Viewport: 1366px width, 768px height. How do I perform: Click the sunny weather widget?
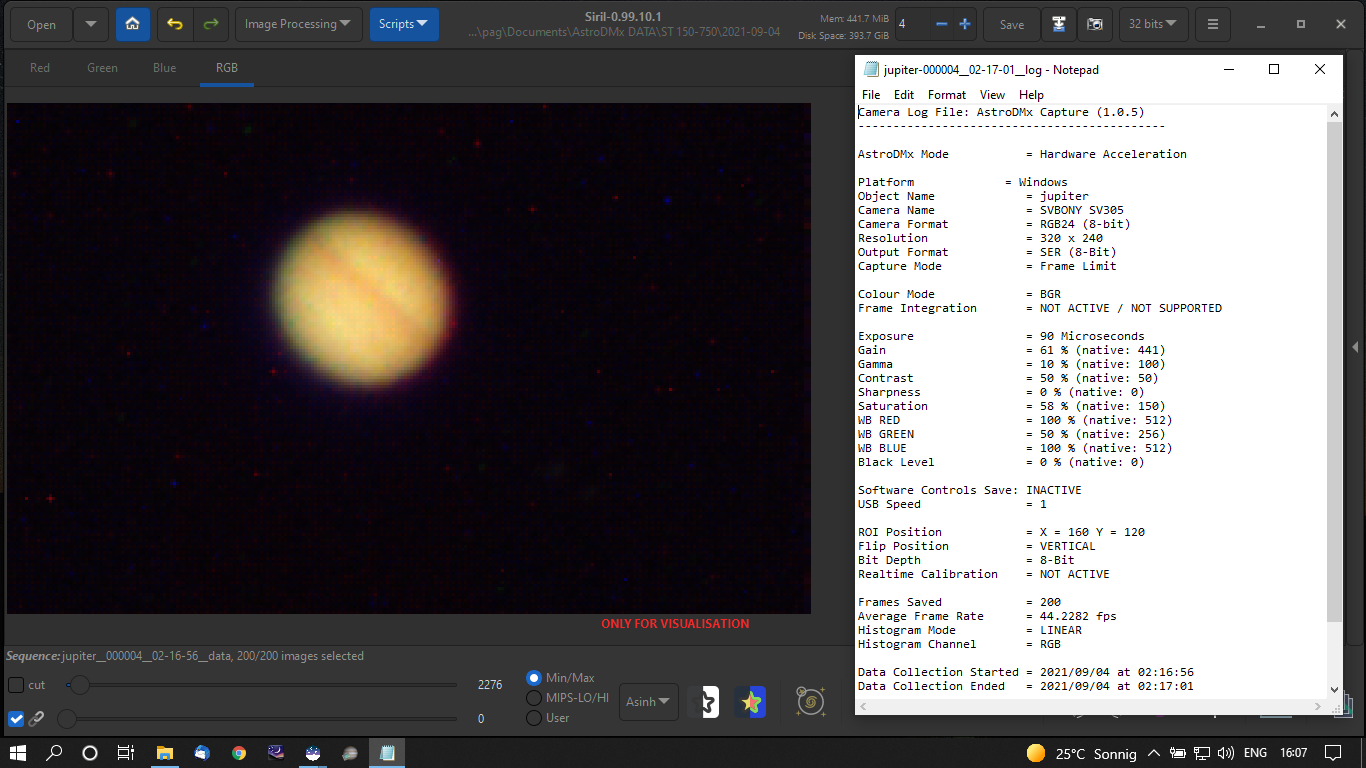[x=1081, y=753]
